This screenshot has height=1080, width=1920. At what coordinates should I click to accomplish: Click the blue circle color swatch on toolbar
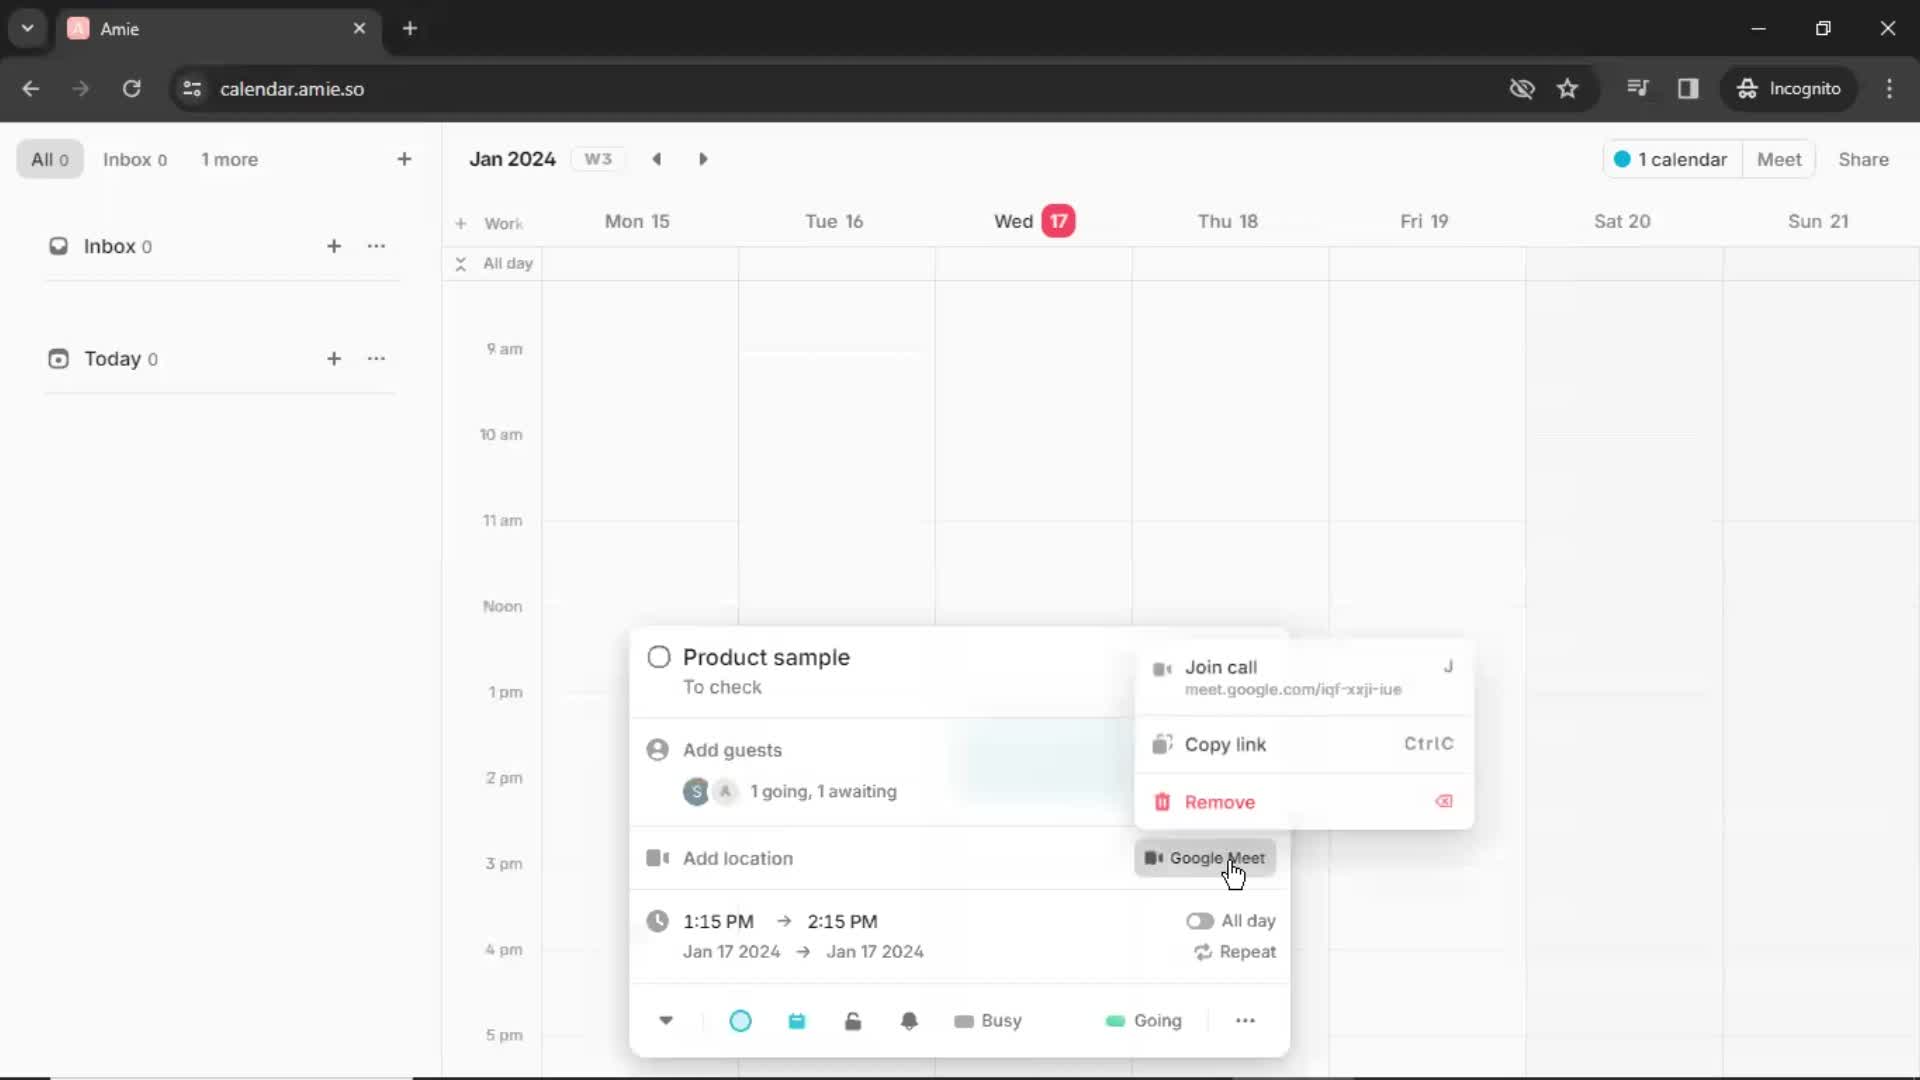click(740, 1019)
